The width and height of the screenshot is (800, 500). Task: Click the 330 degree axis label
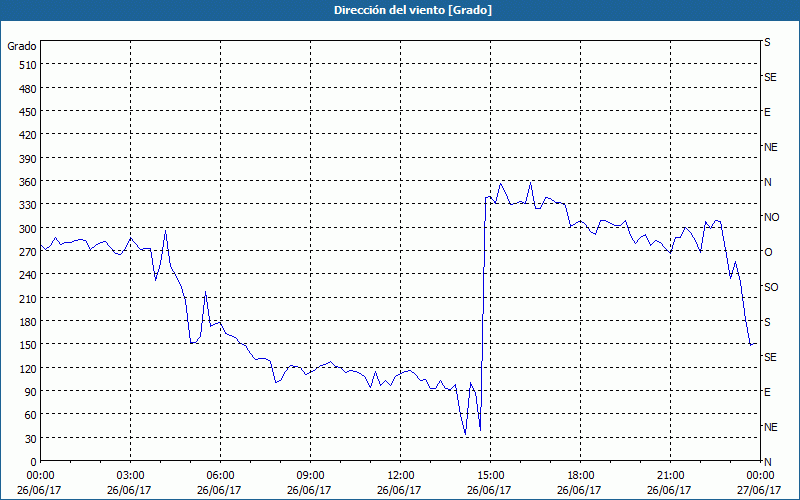point(28,205)
